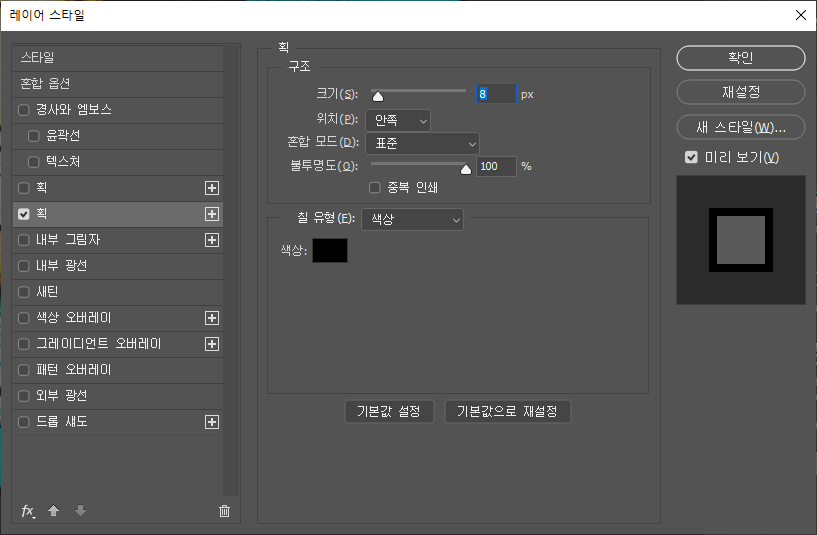Click the 재설정 button

point(740,92)
